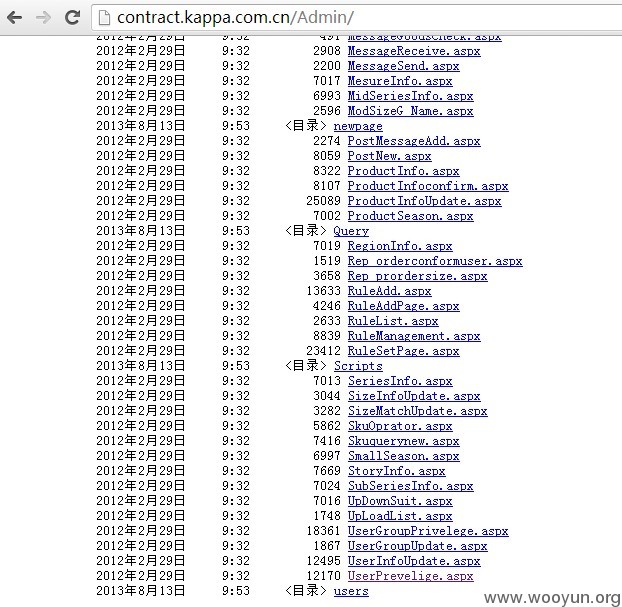Open RuleAddPage.aspx link
The height and width of the screenshot is (607, 622).
click(403, 306)
